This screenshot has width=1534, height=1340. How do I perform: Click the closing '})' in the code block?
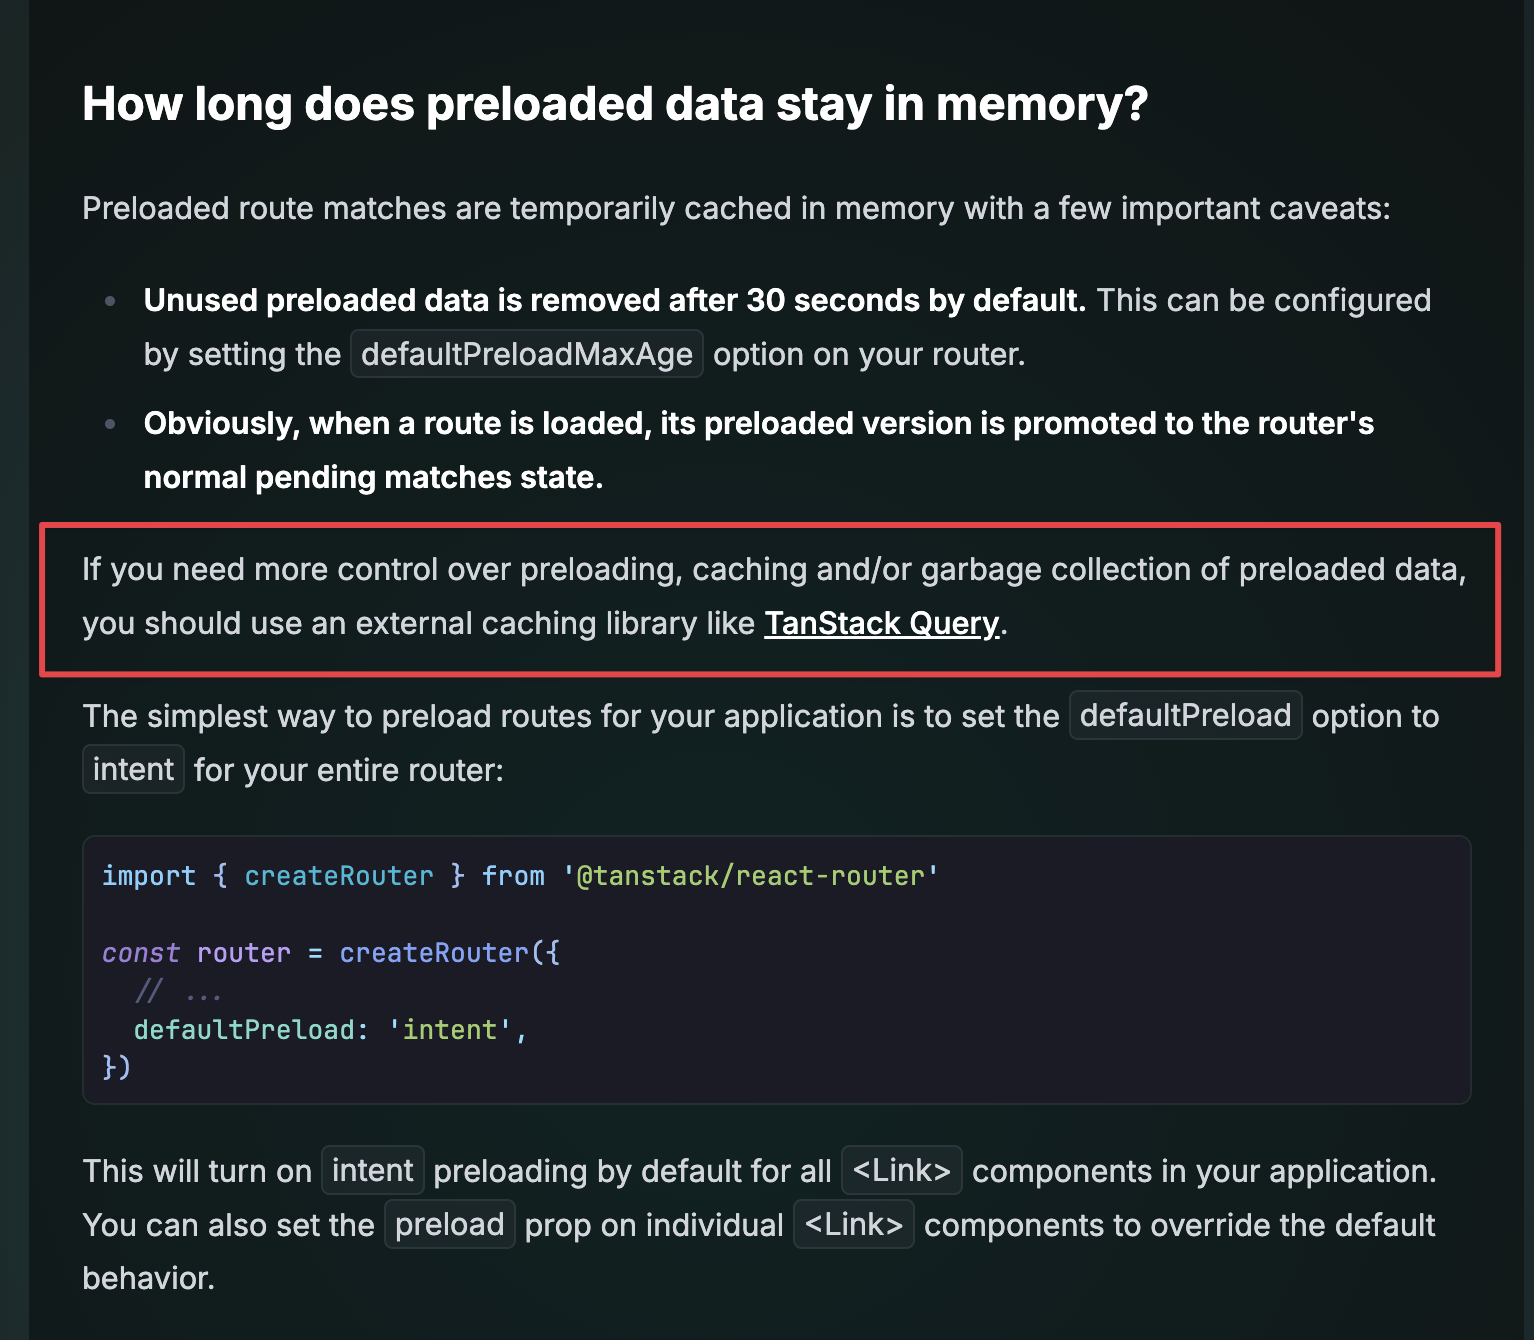pyautogui.click(x=116, y=1068)
